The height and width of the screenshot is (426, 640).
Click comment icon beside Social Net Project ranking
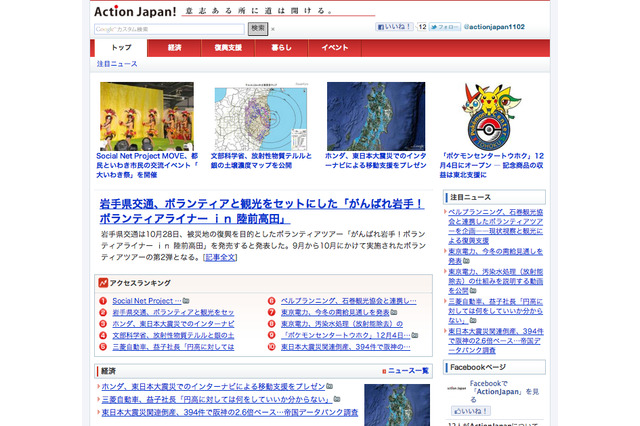coord(186,301)
